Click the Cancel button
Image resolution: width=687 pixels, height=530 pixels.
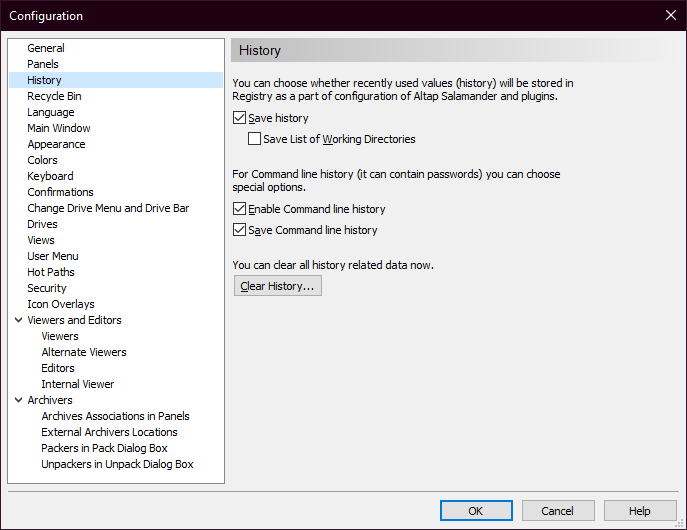tap(558, 511)
